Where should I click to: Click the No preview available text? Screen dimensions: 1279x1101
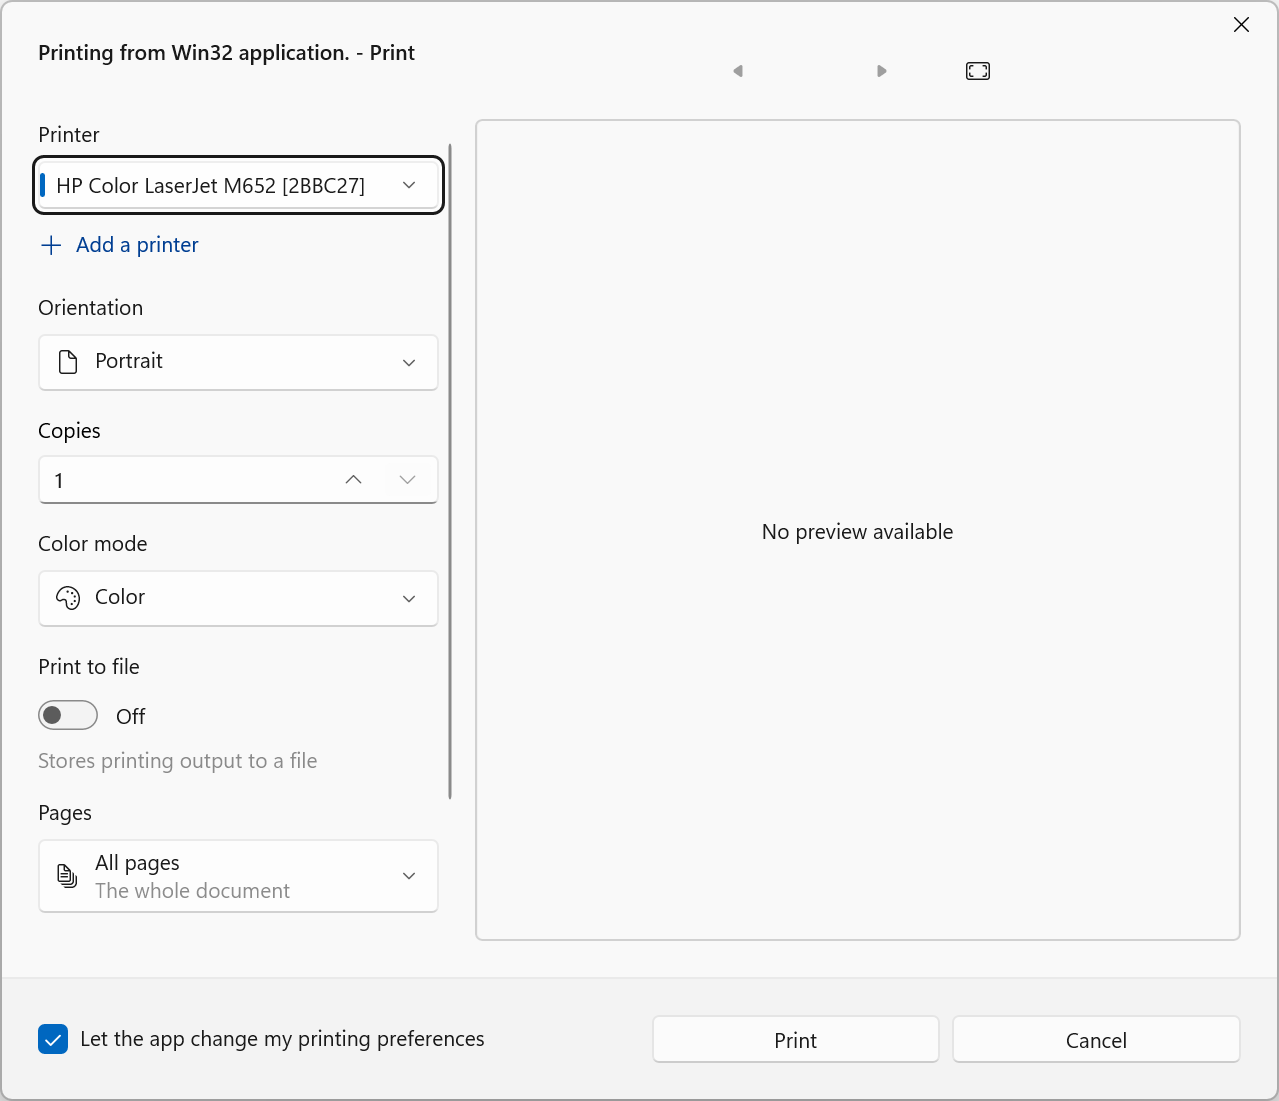[x=857, y=532]
